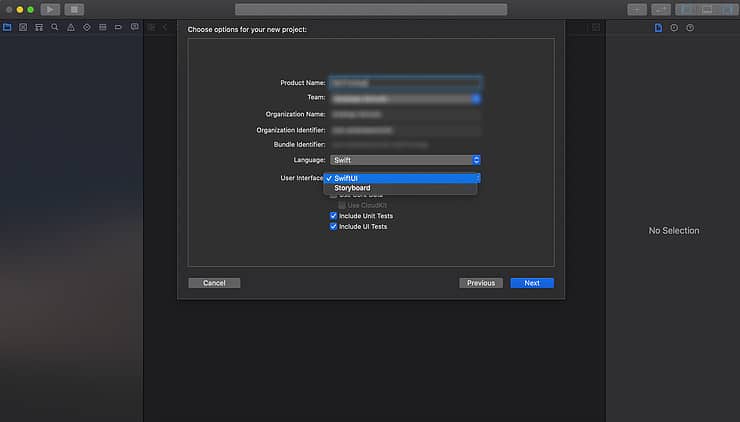Go back with the Previous button
The width and height of the screenshot is (740, 422).
coord(480,283)
